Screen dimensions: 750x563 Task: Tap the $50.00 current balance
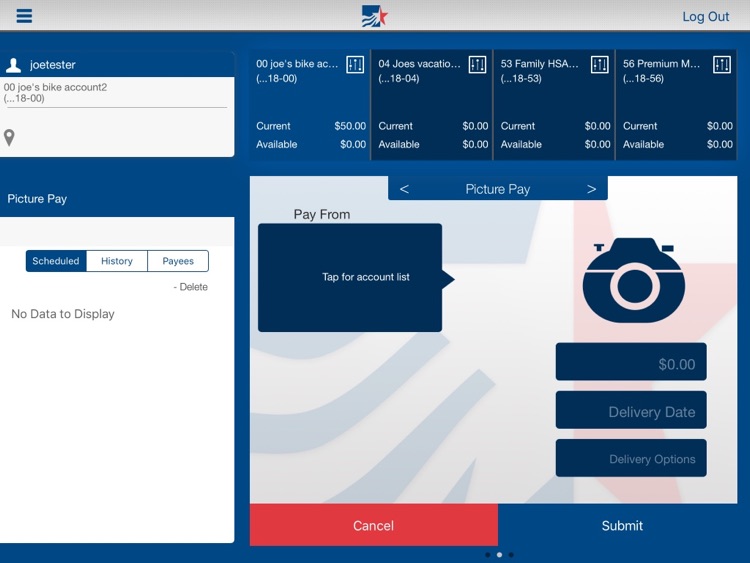350,126
